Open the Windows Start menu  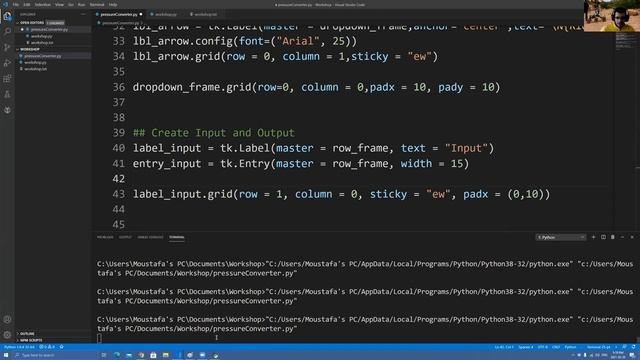click(6, 355)
